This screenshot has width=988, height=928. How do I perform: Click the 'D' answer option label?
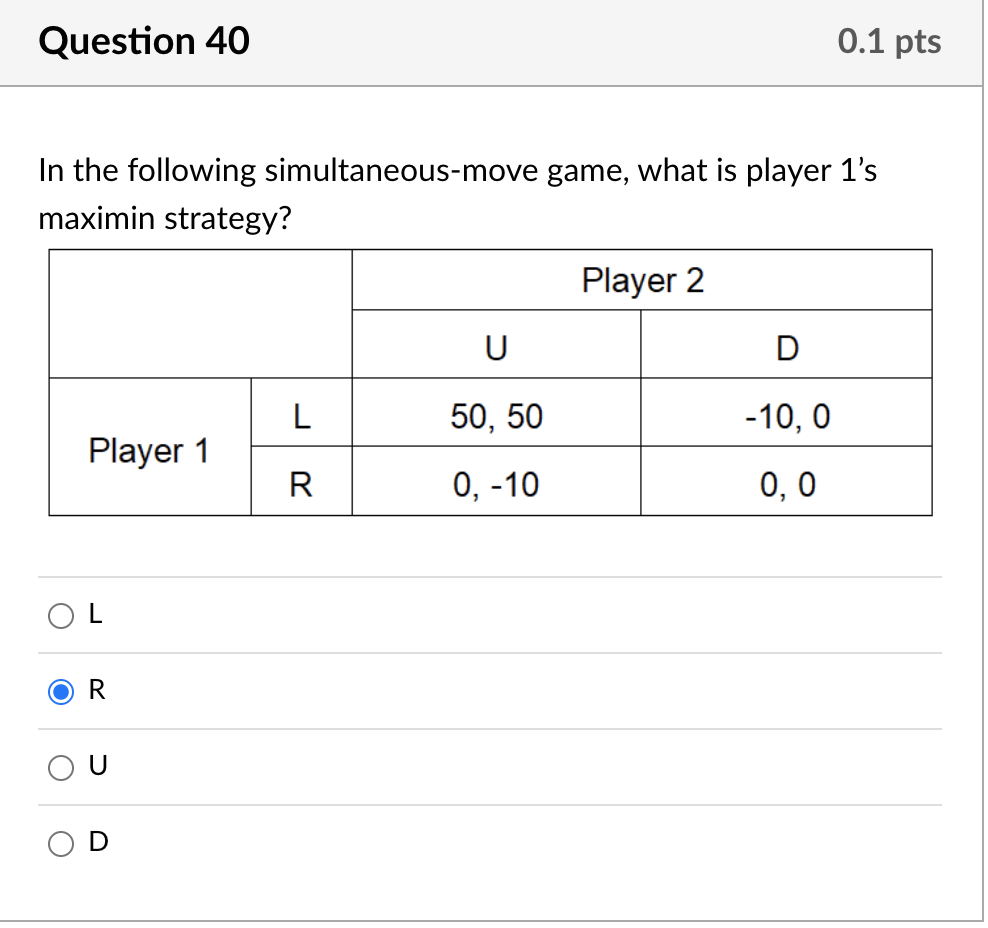click(x=98, y=842)
